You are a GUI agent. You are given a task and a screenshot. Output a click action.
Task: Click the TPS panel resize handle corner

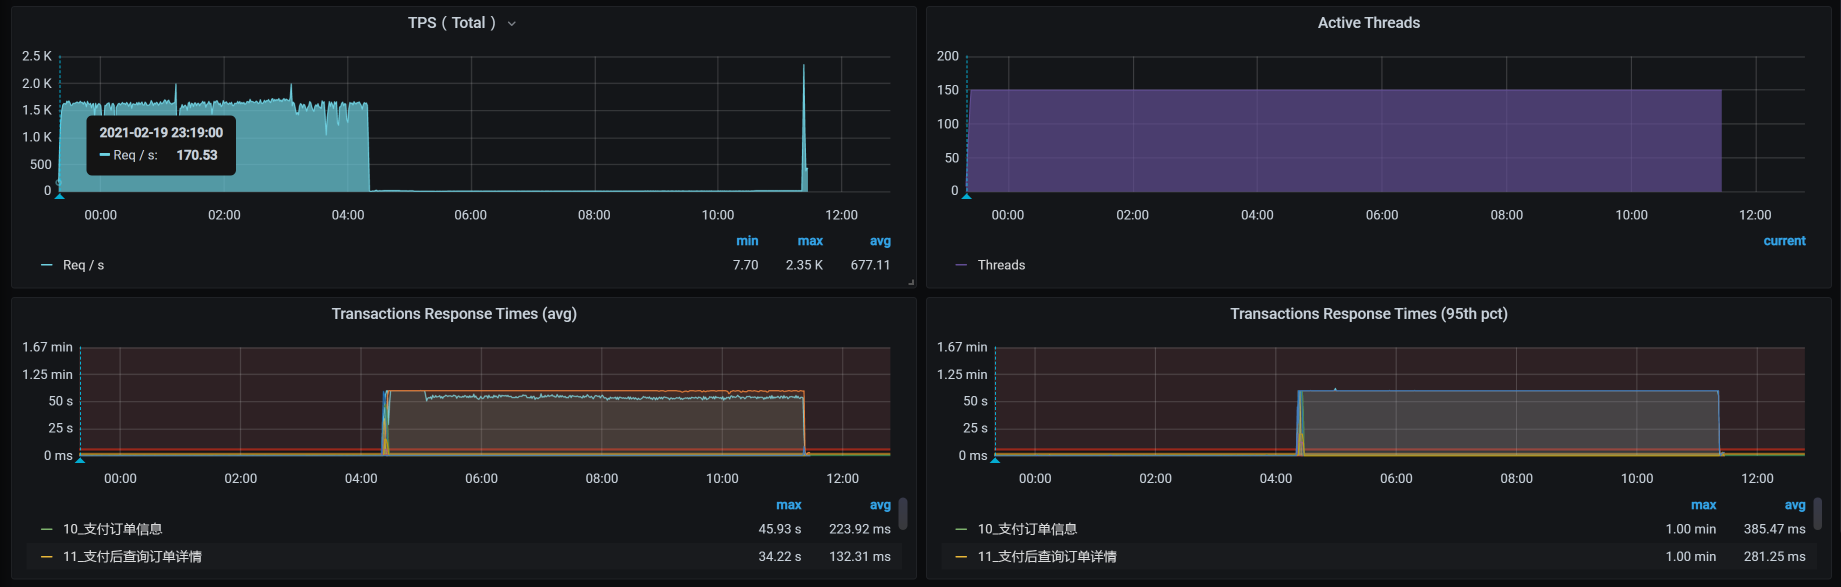[x=911, y=283]
